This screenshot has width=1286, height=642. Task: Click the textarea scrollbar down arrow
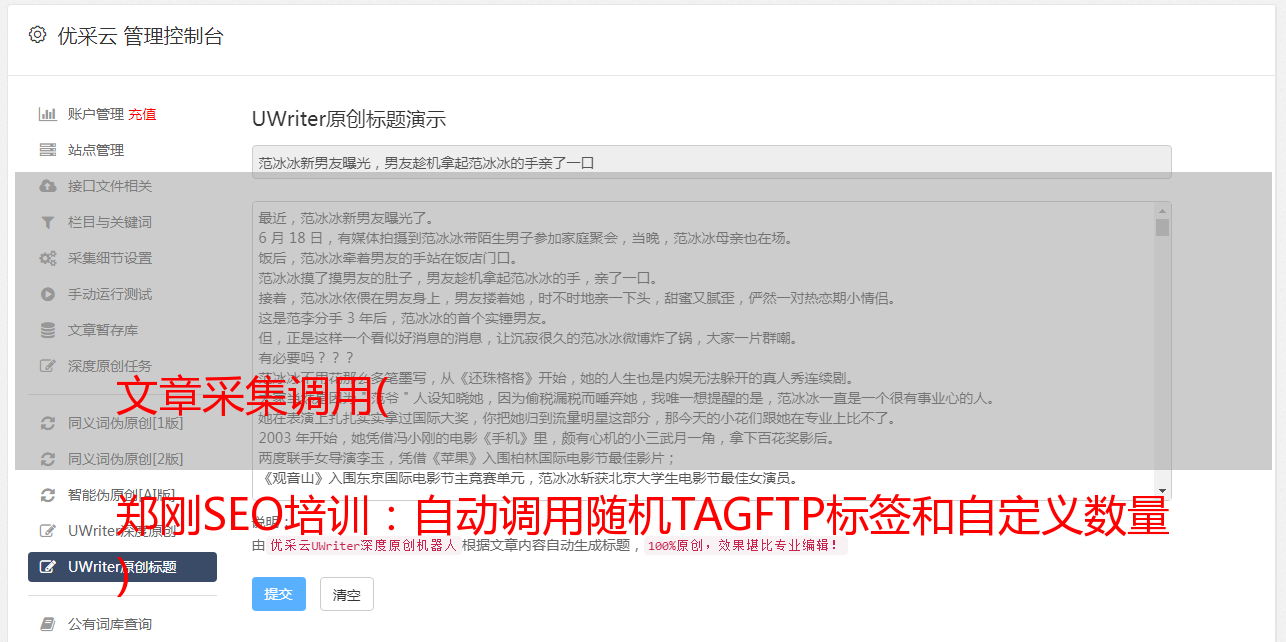(x=1162, y=490)
